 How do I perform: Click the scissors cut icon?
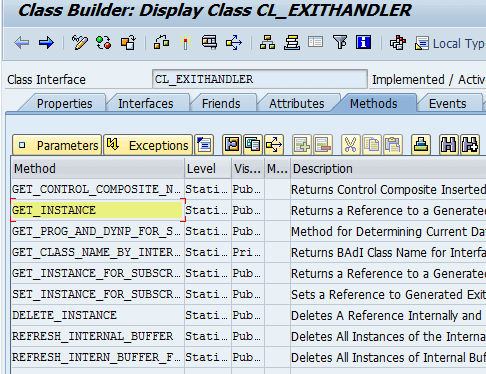(x=350, y=145)
